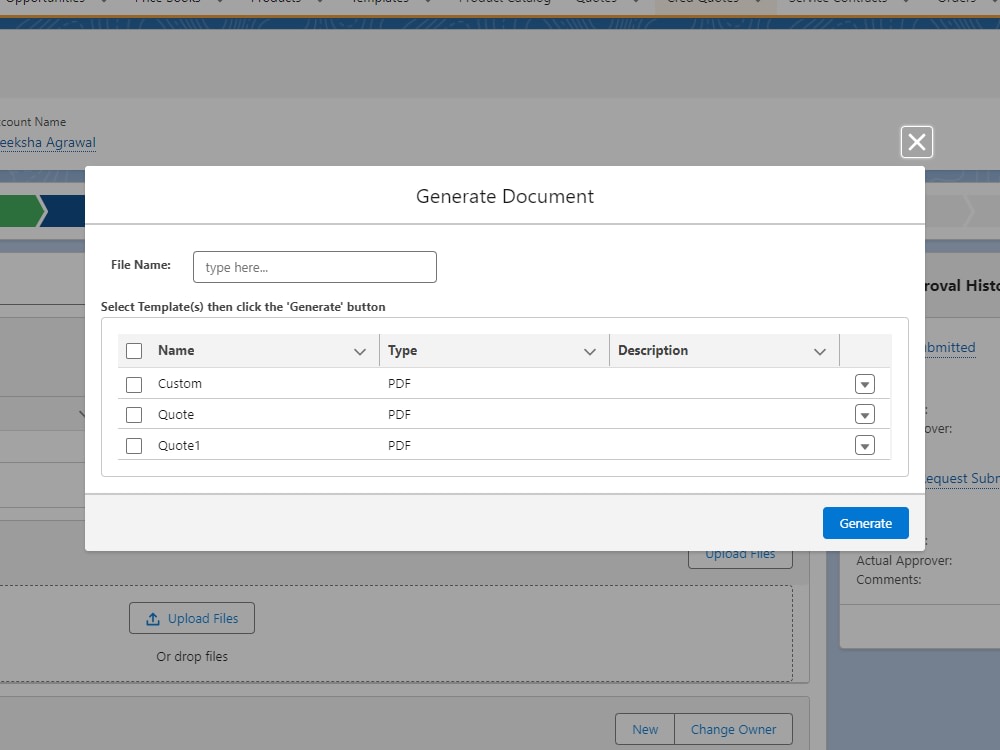Open Type column header chevron
The height and width of the screenshot is (750, 1000).
click(x=590, y=351)
